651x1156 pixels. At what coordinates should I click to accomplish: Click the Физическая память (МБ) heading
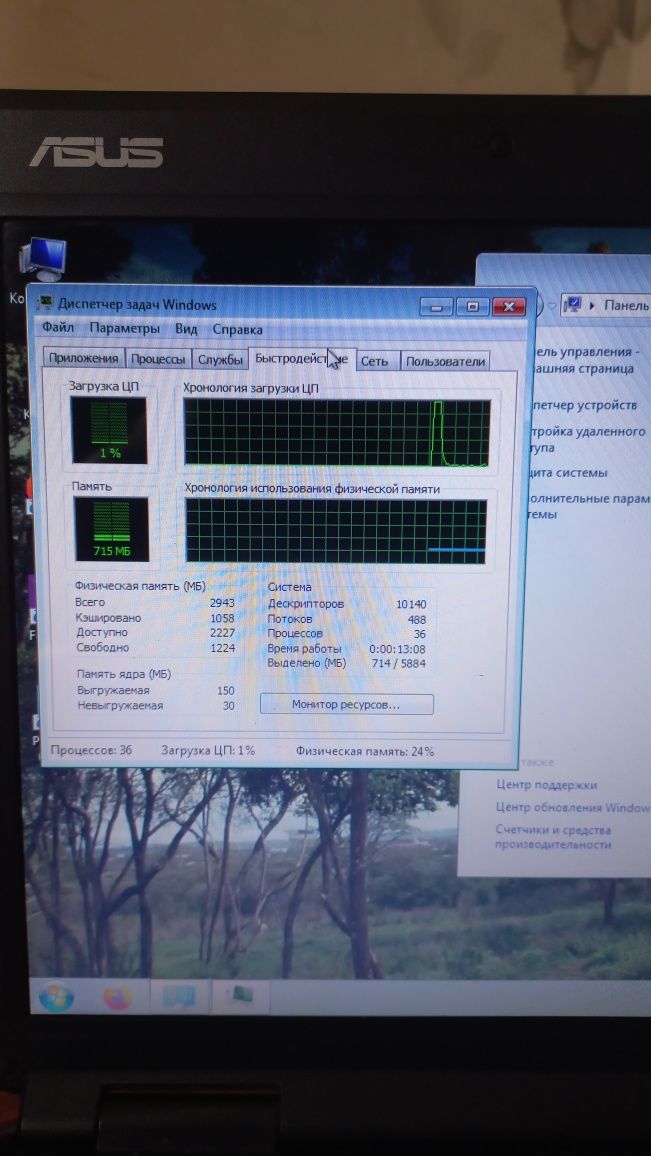(140, 585)
